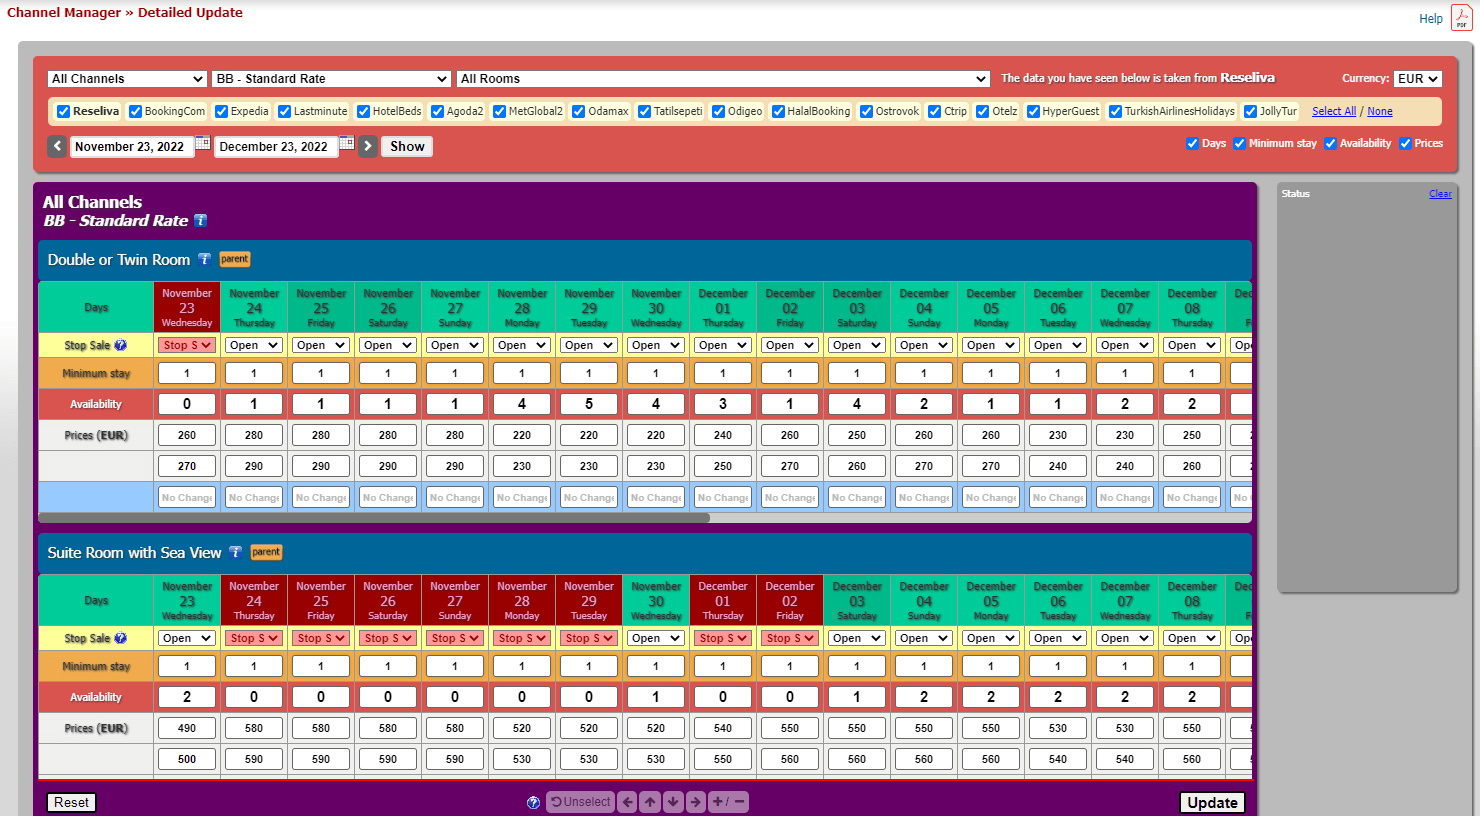Toggle the Minimum stay display checkbox
Screen dimensions: 1480x816
pyautogui.click(x=1239, y=144)
